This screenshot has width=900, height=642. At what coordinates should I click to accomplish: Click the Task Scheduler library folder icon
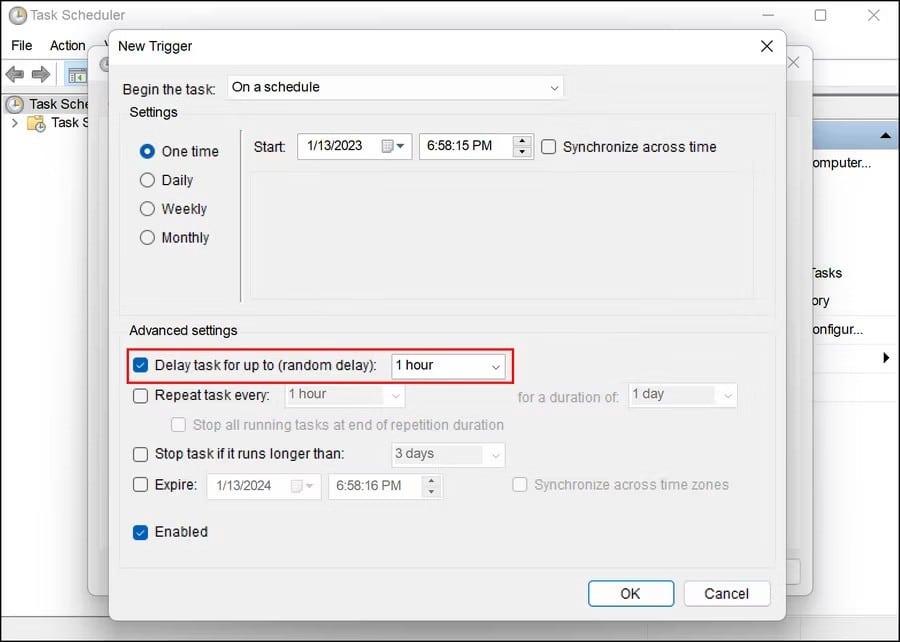[x=36, y=123]
